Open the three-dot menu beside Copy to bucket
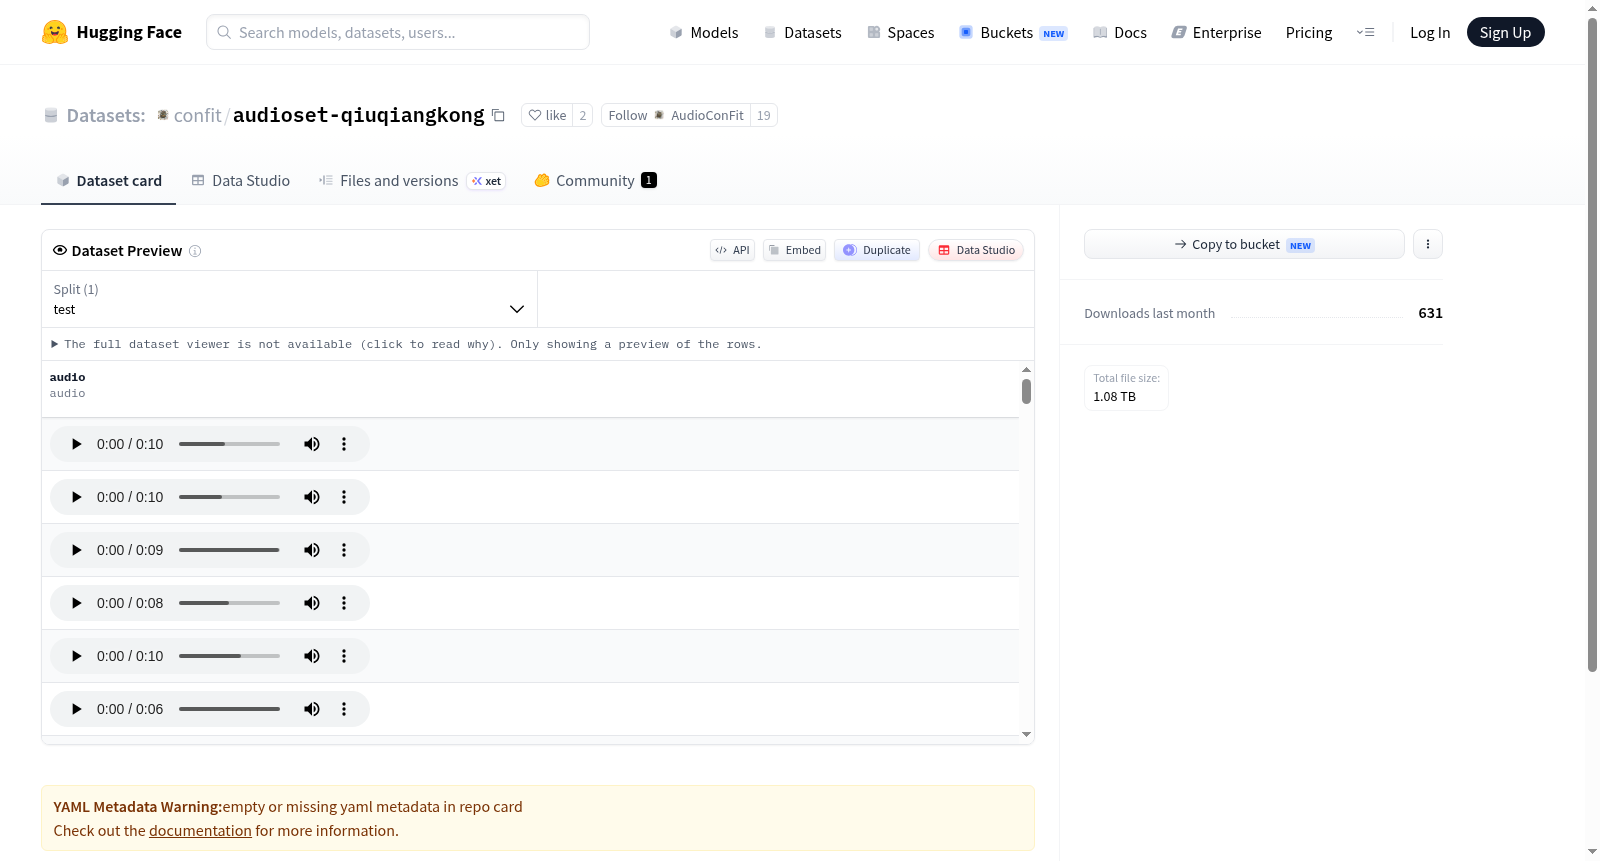The width and height of the screenshot is (1600, 861). tap(1428, 244)
